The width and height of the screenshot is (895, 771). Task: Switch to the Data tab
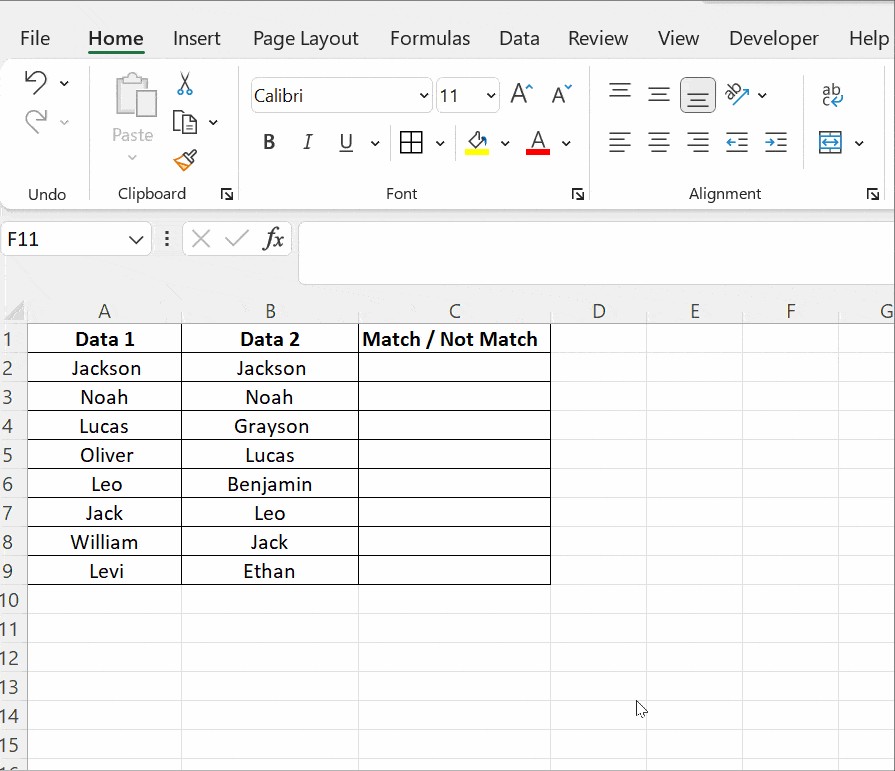point(519,38)
